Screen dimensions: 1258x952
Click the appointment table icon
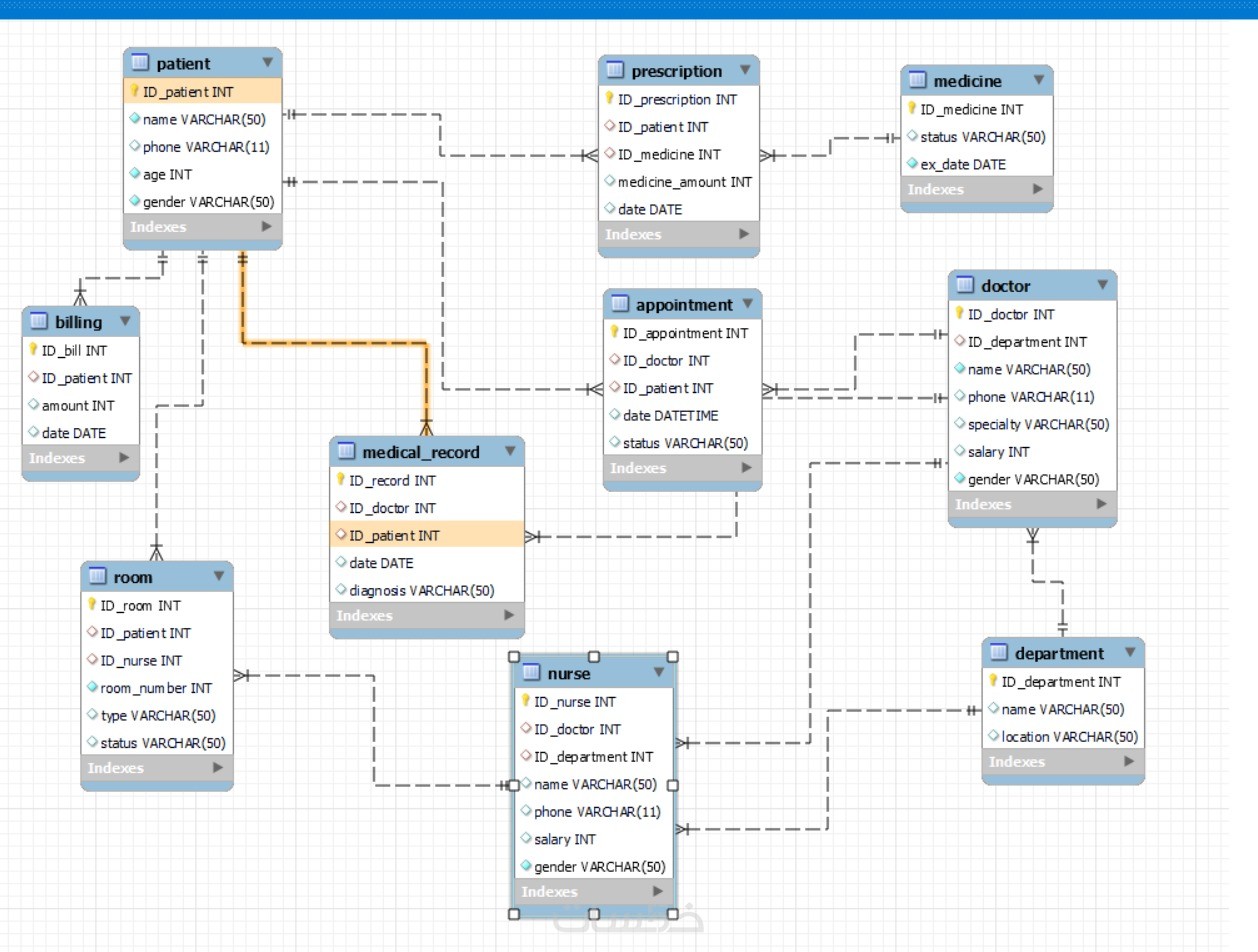(x=620, y=305)
